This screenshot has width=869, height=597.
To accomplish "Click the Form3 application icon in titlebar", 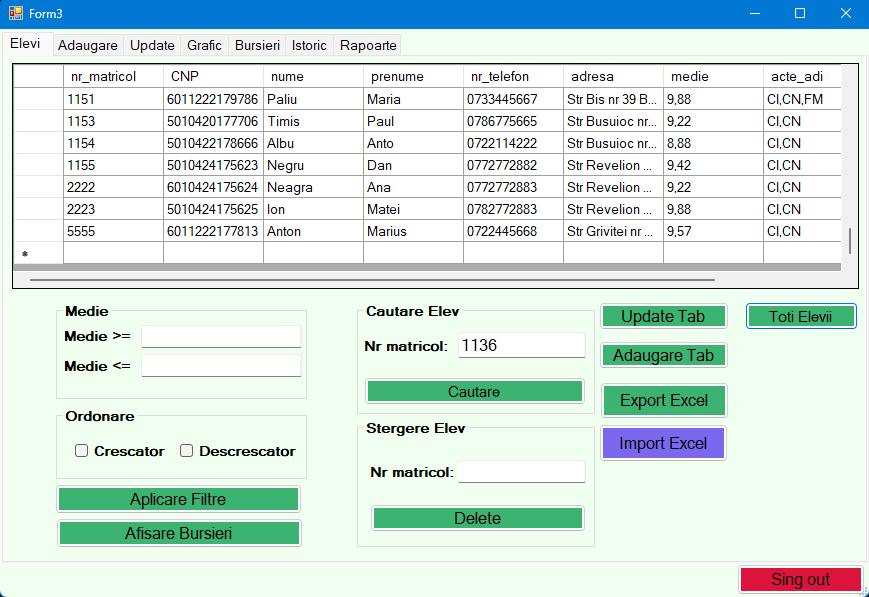I will tap(14, 13).
